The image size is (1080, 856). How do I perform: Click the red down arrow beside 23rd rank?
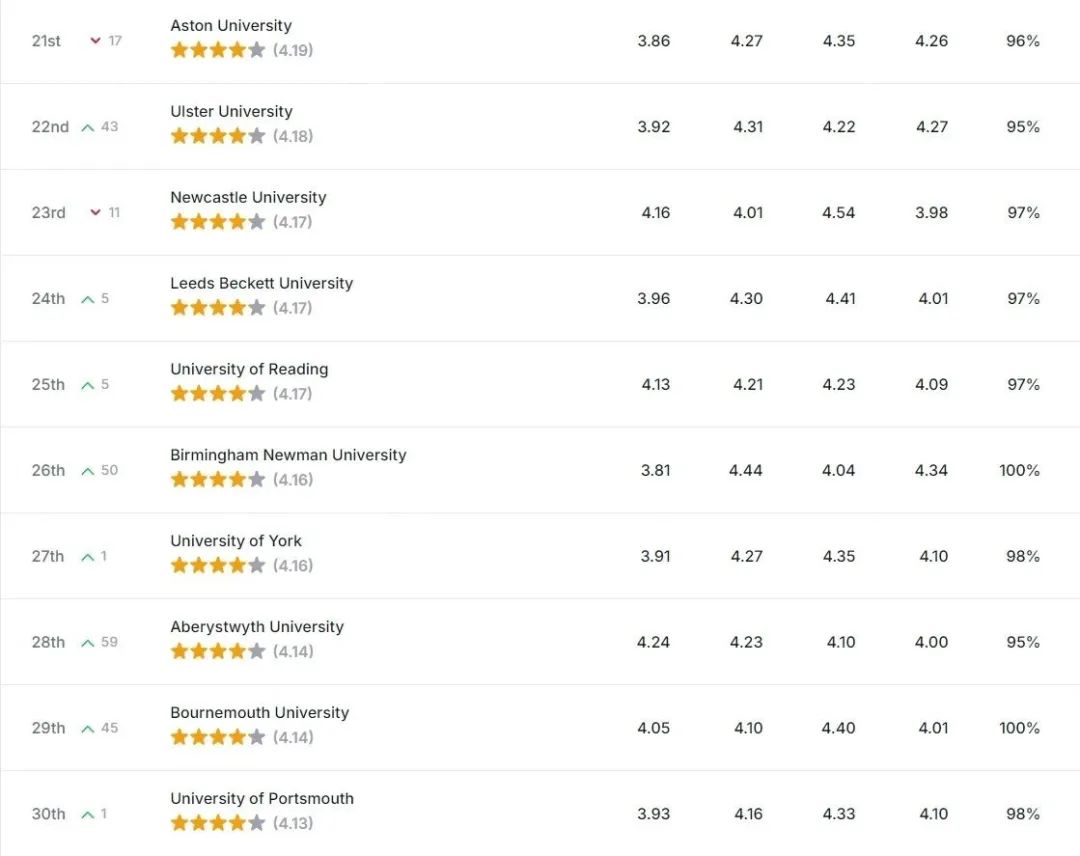coord(96,212)
